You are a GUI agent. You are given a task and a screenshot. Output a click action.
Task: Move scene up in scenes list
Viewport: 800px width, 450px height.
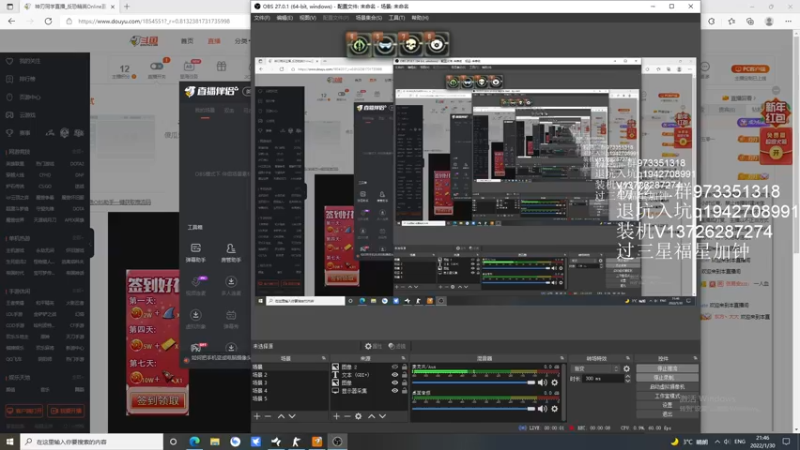pyautogui.click(x=281, y=416)
